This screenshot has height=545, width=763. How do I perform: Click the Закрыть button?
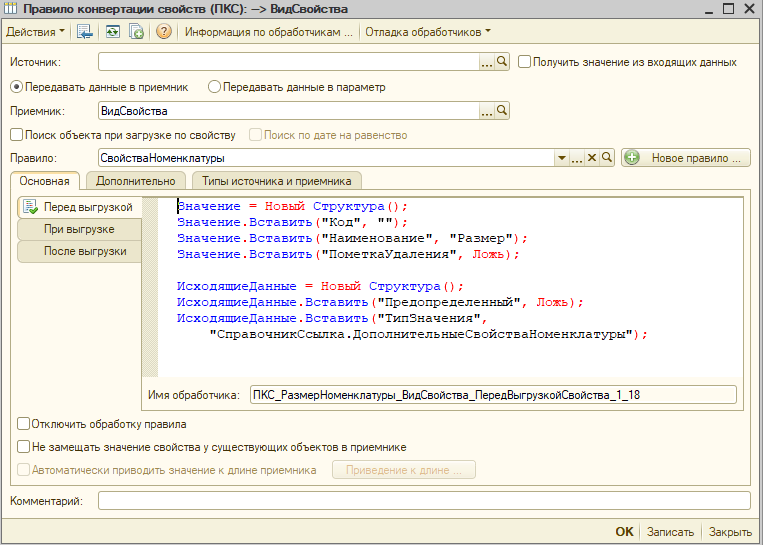(x=730, y=532)
